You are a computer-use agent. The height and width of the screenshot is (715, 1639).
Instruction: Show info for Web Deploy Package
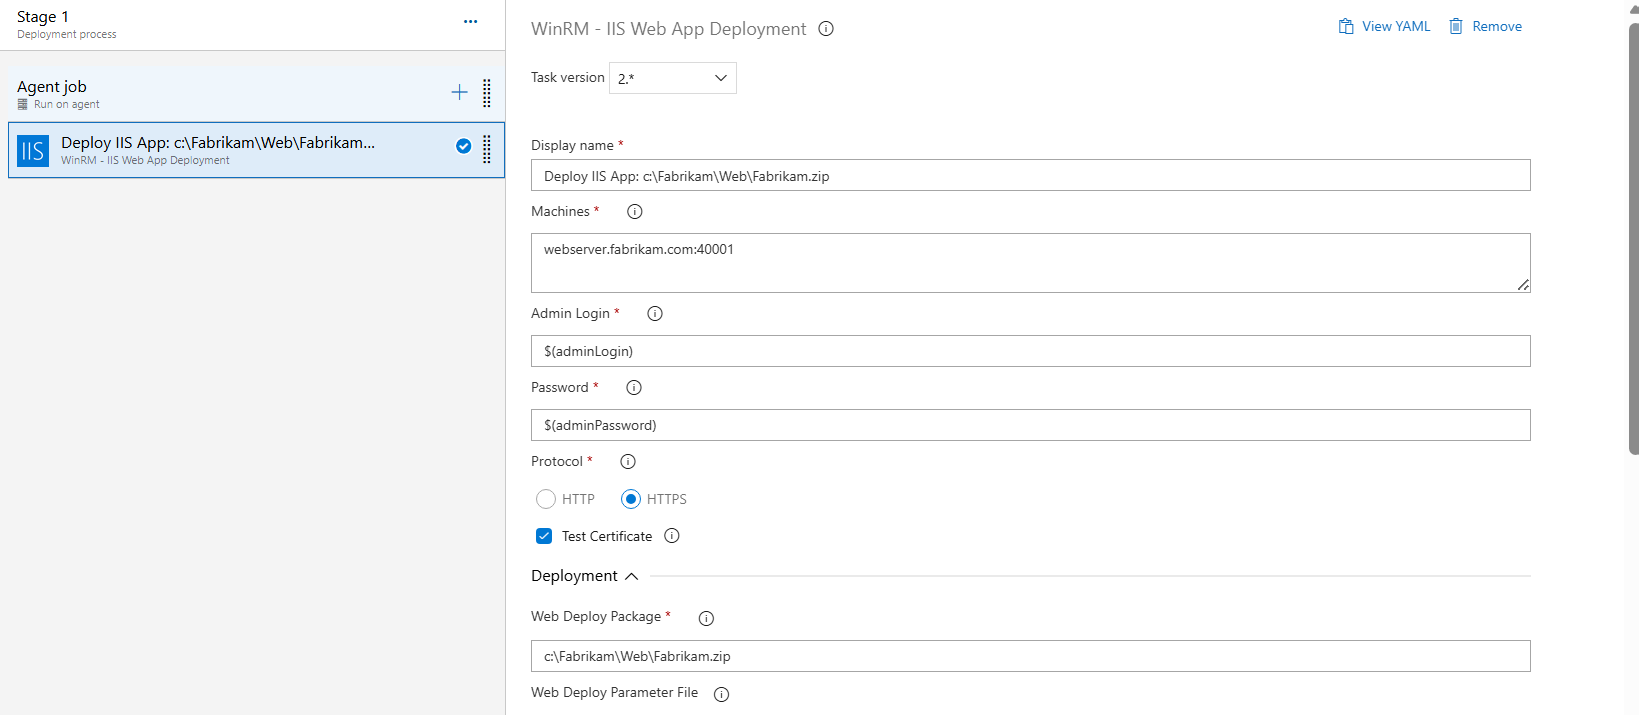(x=706, y=618)
